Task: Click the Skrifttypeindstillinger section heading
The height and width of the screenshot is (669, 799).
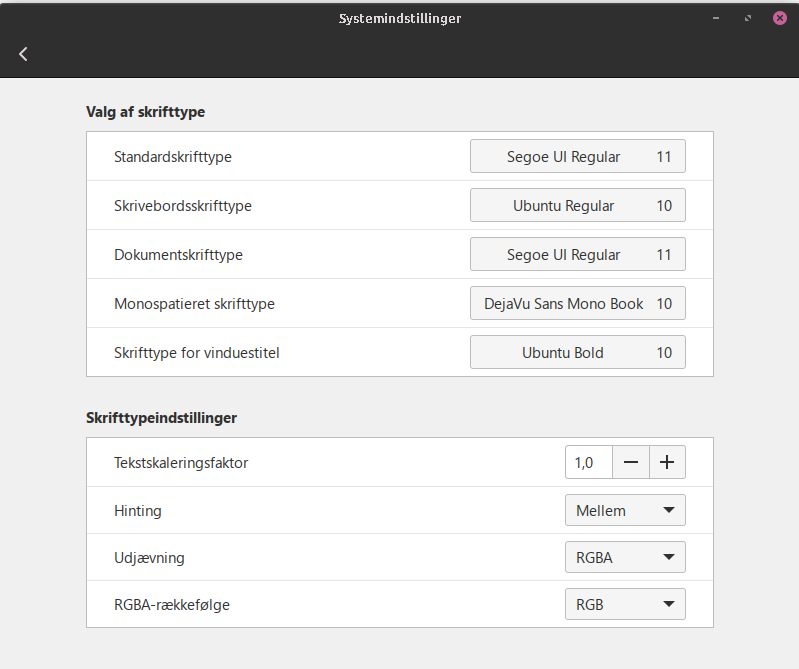Action: coord(161,418)
